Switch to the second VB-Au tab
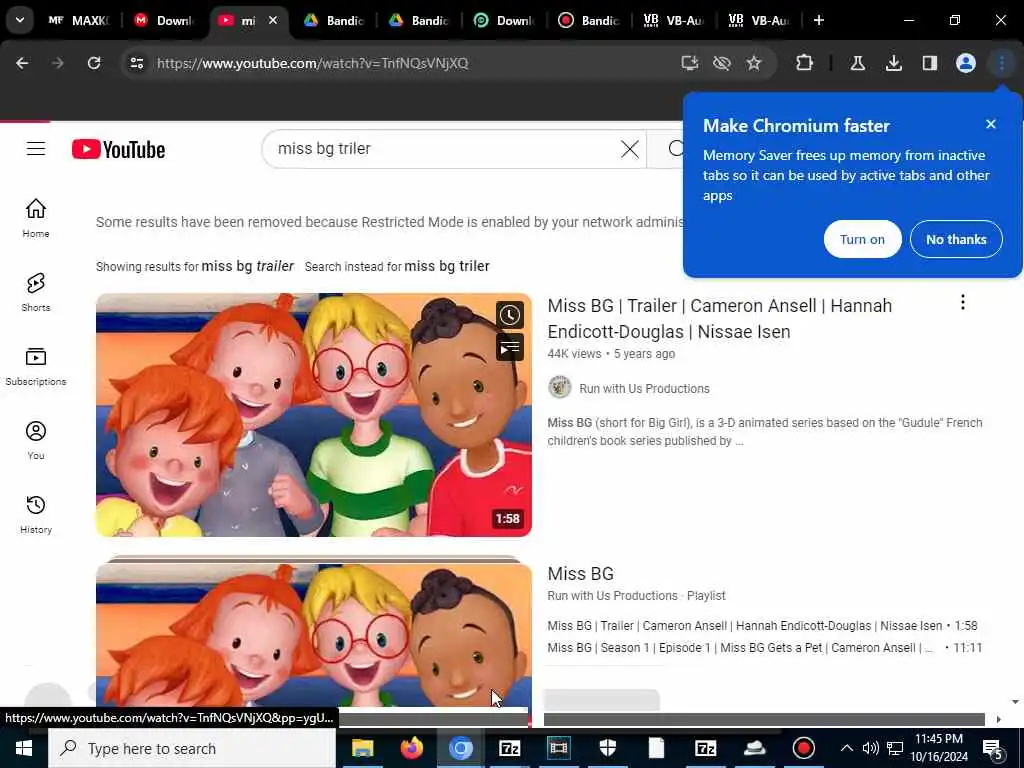Viewport: 1024px width, 768px height. pyautogui.click(x=758, y=20)
